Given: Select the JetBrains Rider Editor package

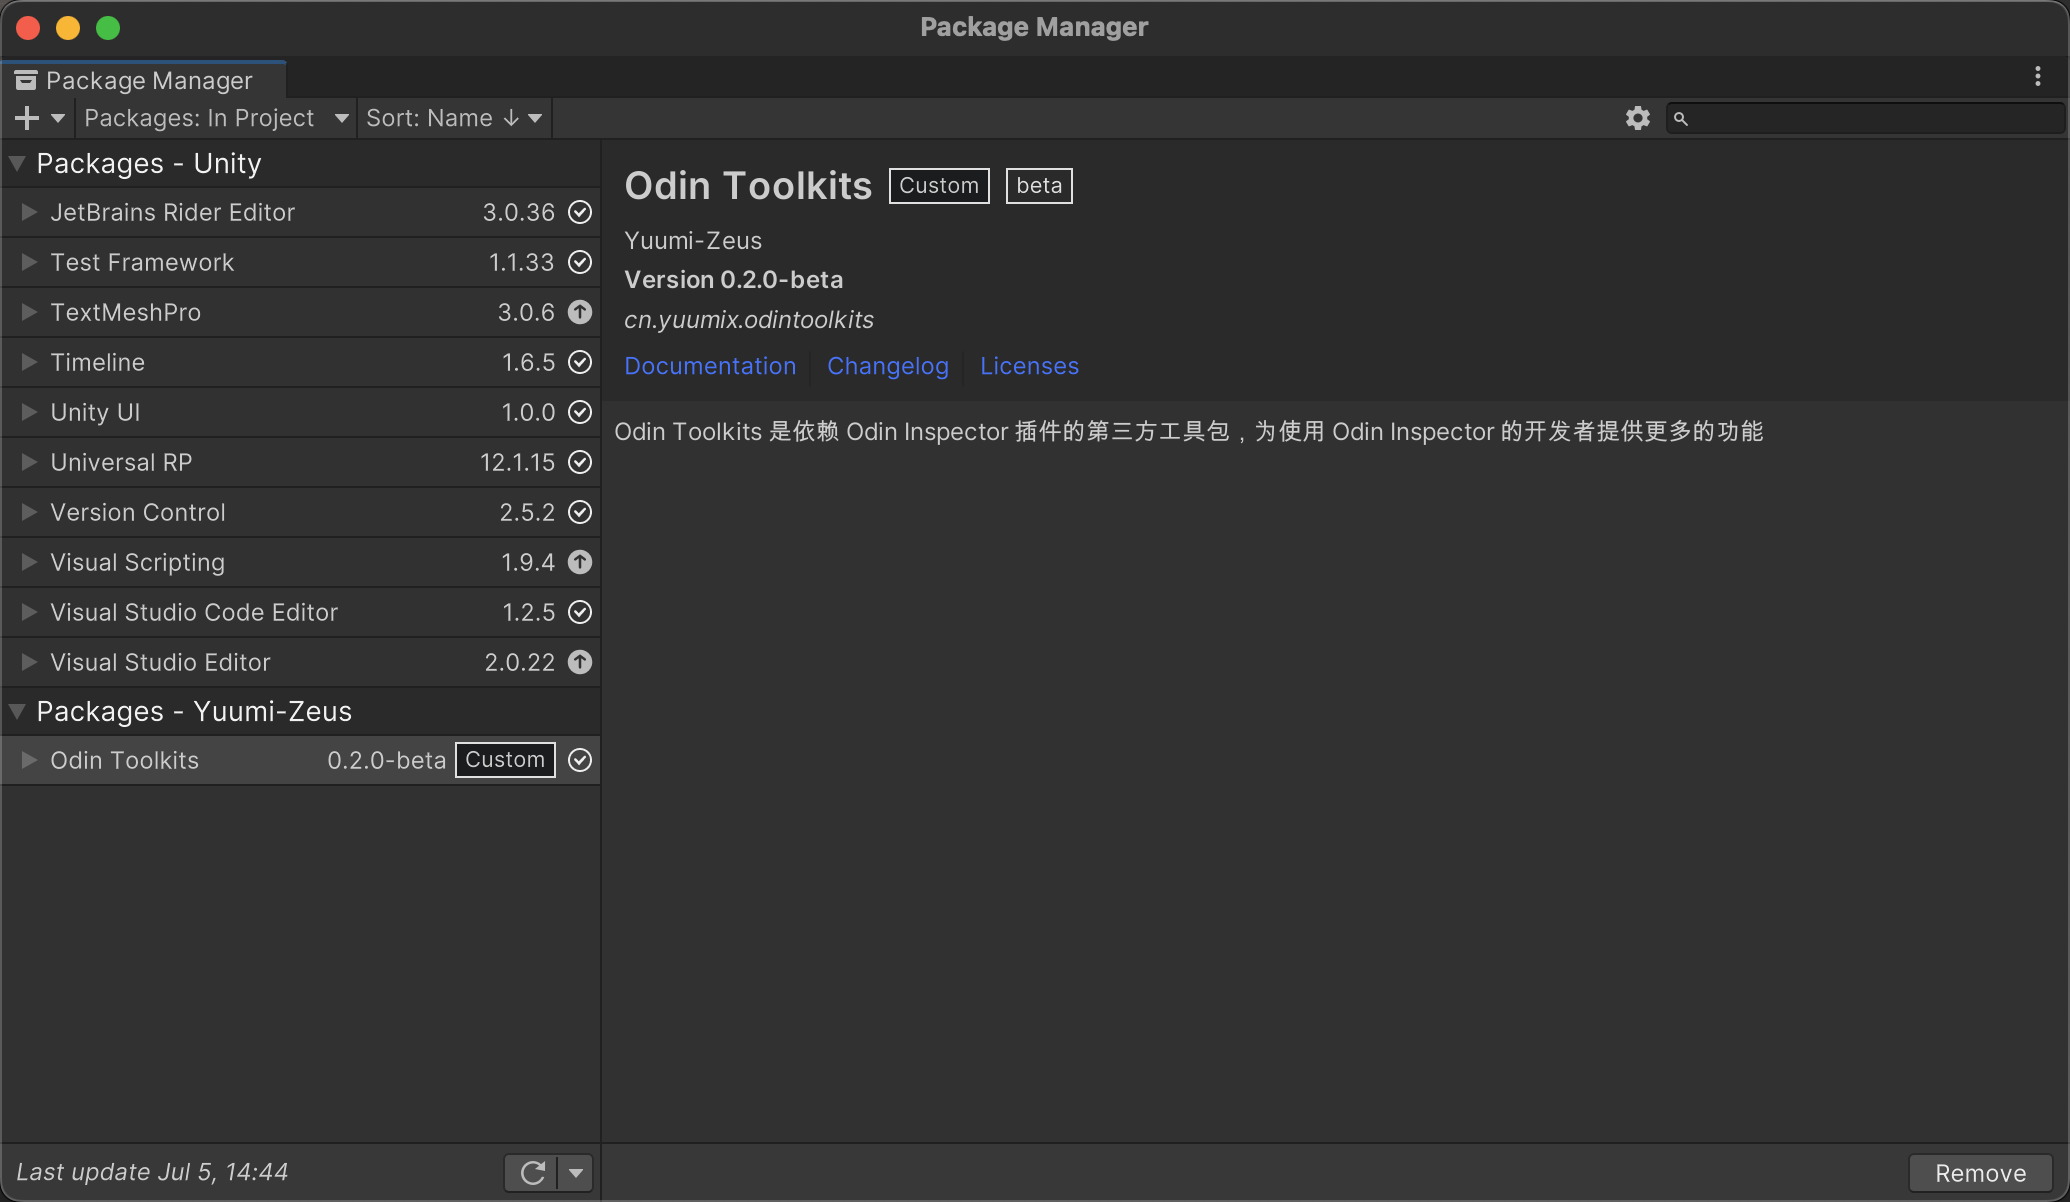Looking at the screenshot, I should pos(301,212).
